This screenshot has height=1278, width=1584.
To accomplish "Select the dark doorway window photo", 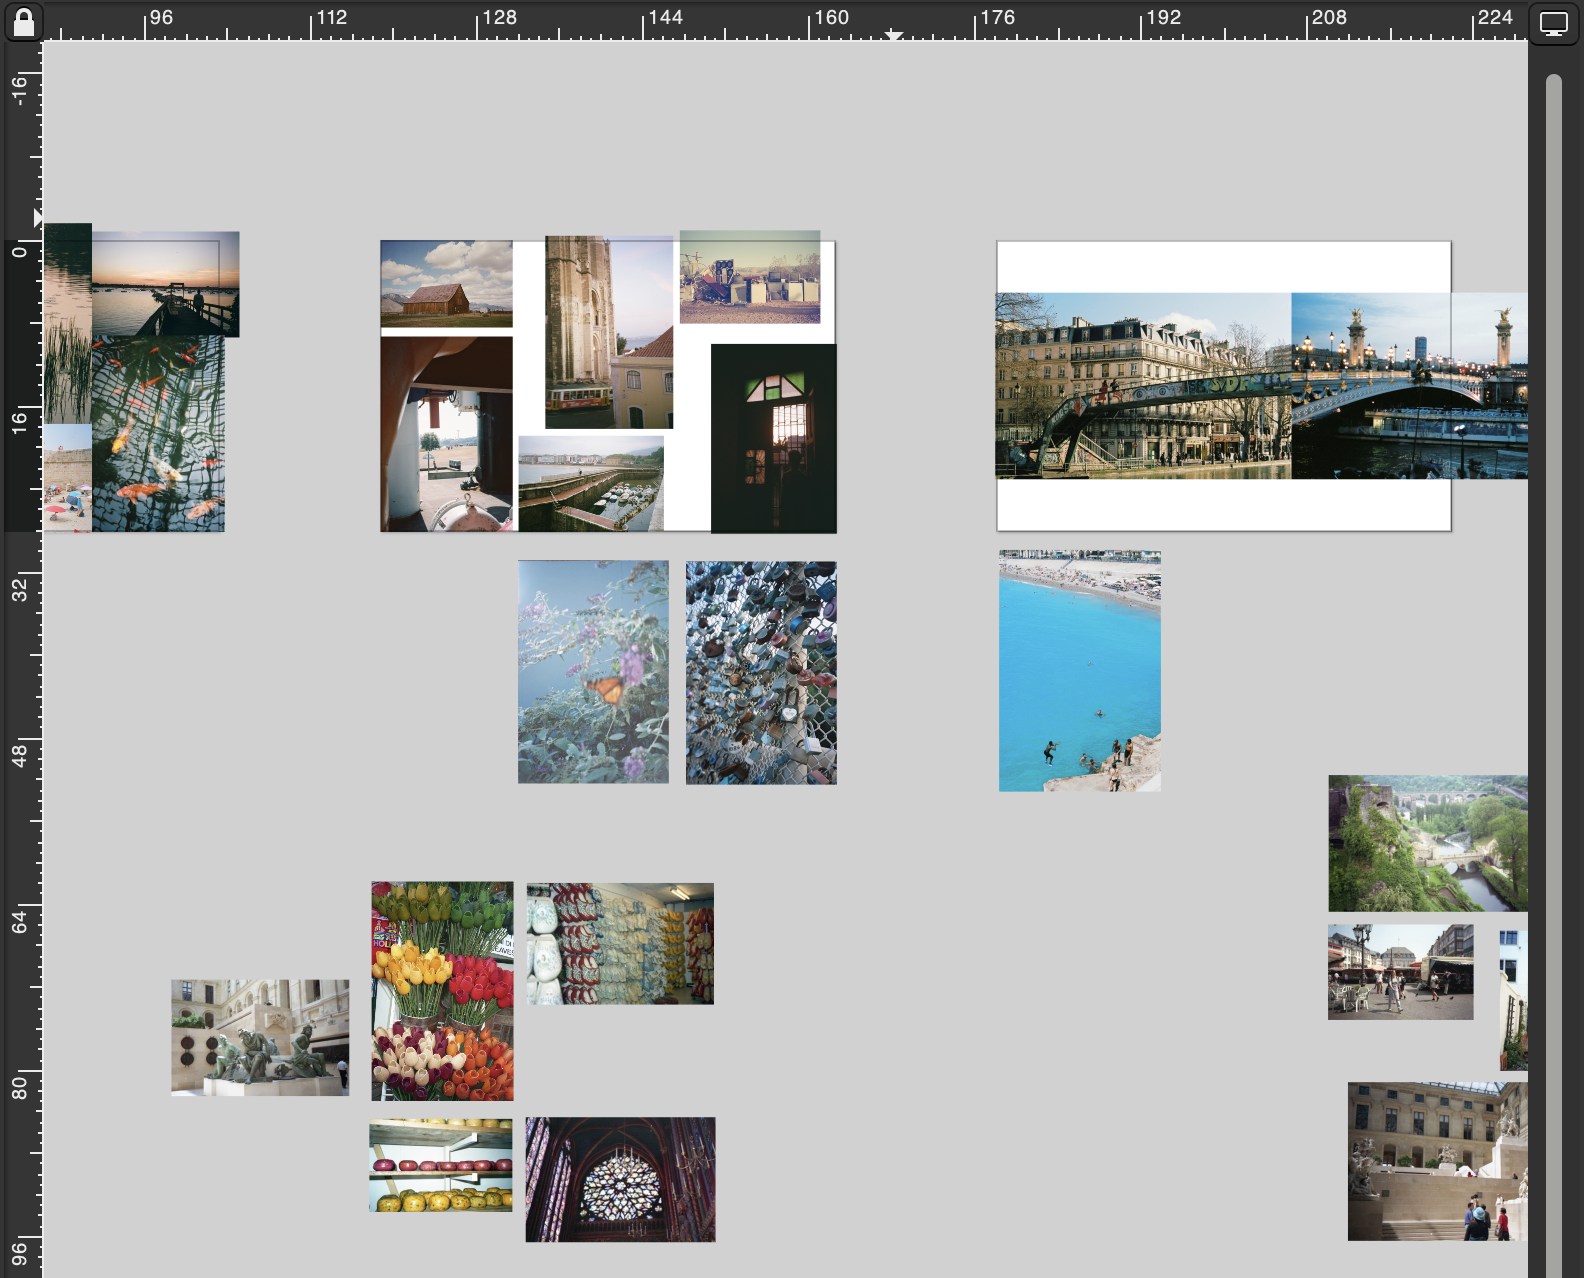I will [773, 438].
